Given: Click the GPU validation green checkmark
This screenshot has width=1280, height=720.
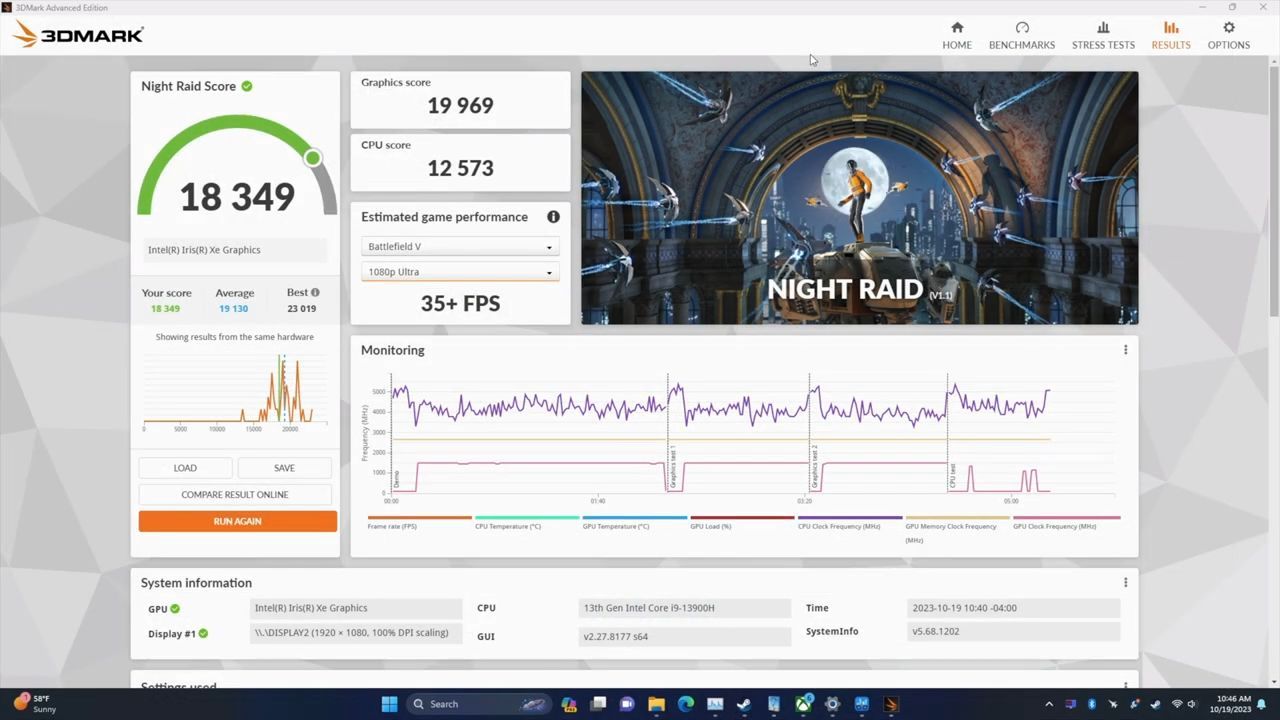Looking at the screenshot, I should click(x=175, y=608).
